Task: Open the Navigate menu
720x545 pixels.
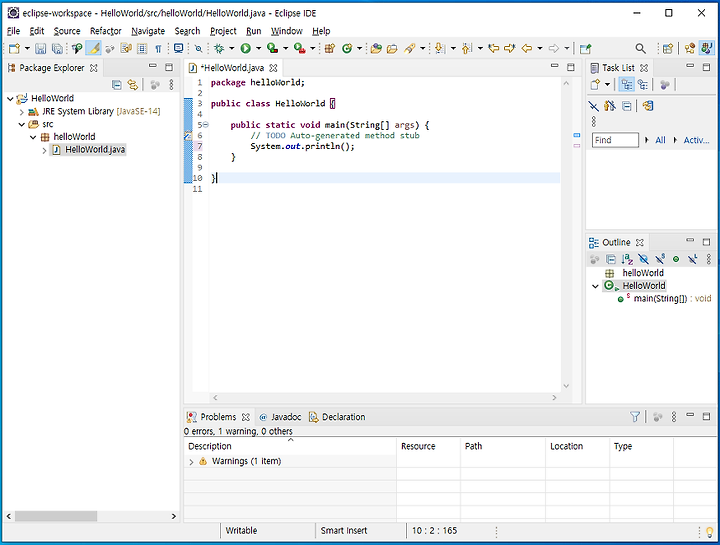Action: click(148, 31)
